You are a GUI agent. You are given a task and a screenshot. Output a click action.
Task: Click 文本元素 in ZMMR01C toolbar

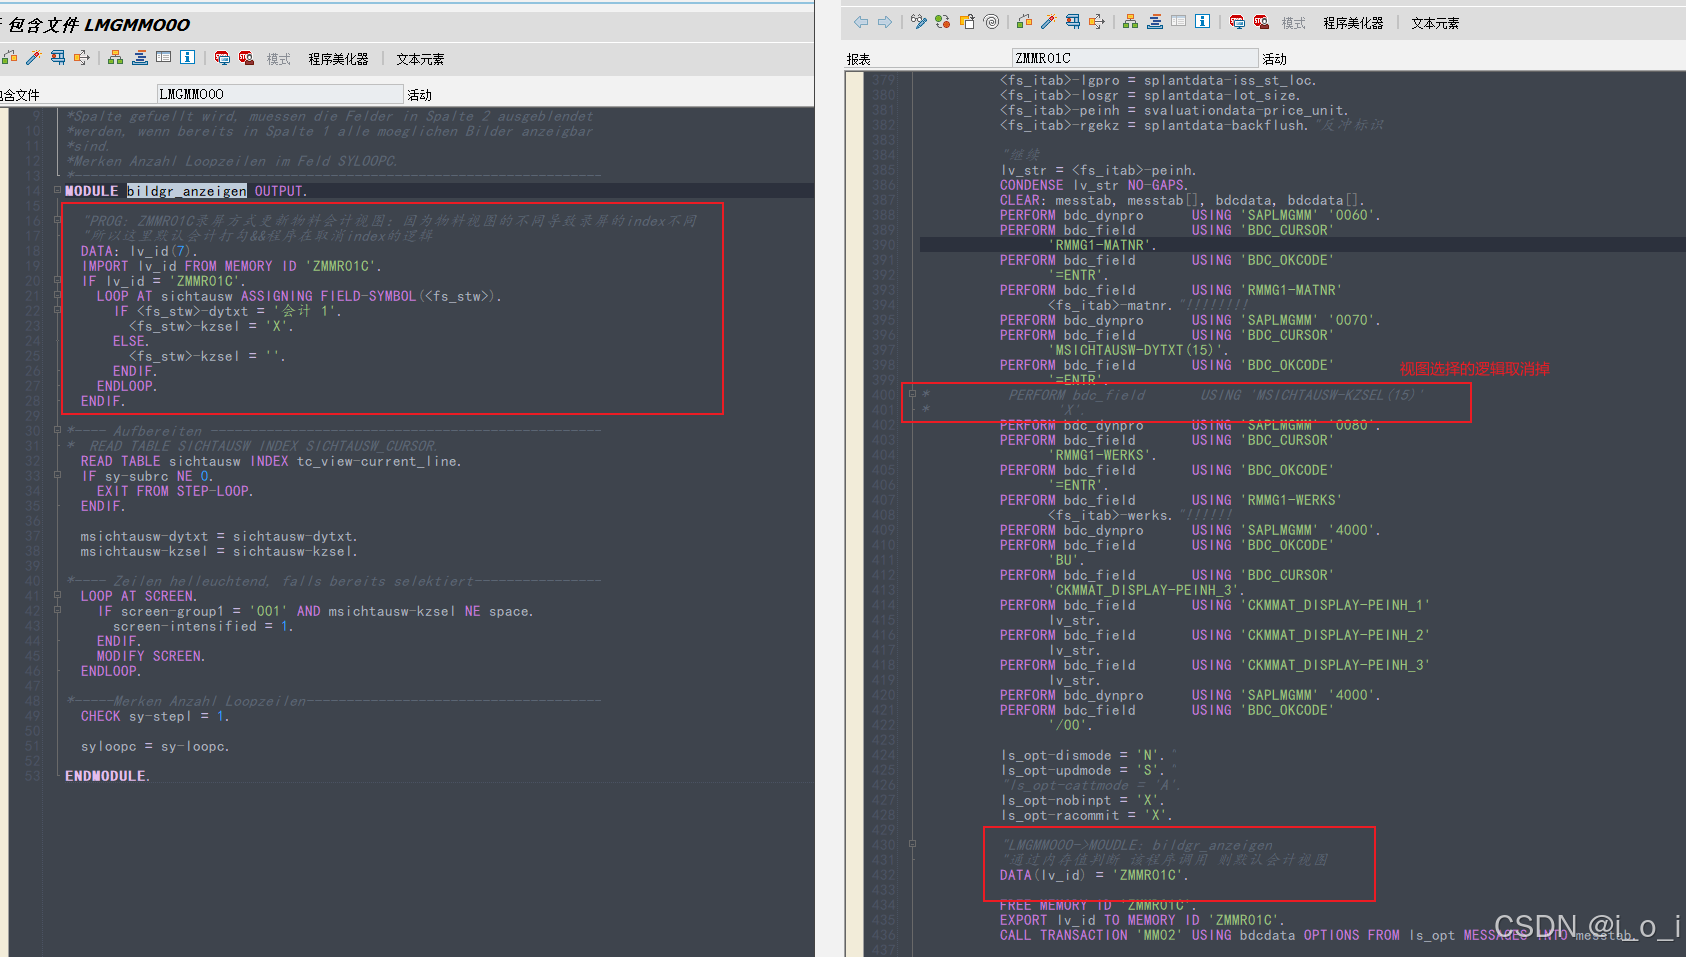1435,23
